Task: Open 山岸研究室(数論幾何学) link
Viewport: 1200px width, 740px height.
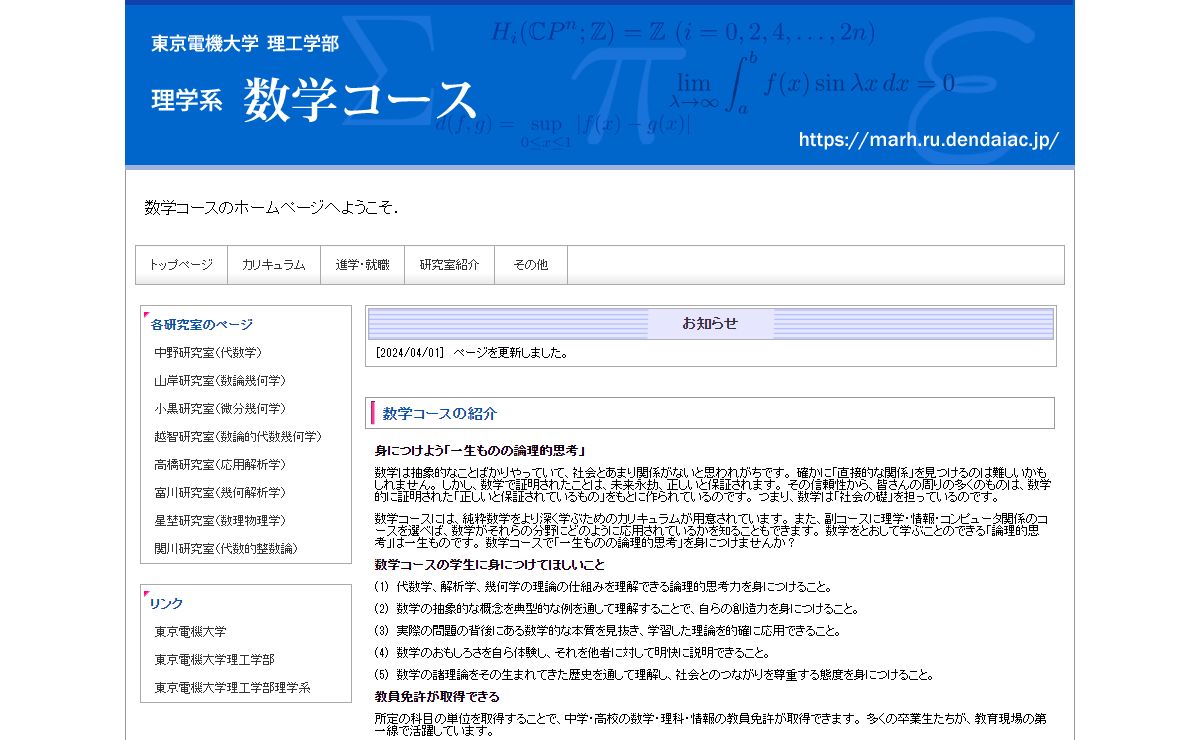Action: click(220, 381)
